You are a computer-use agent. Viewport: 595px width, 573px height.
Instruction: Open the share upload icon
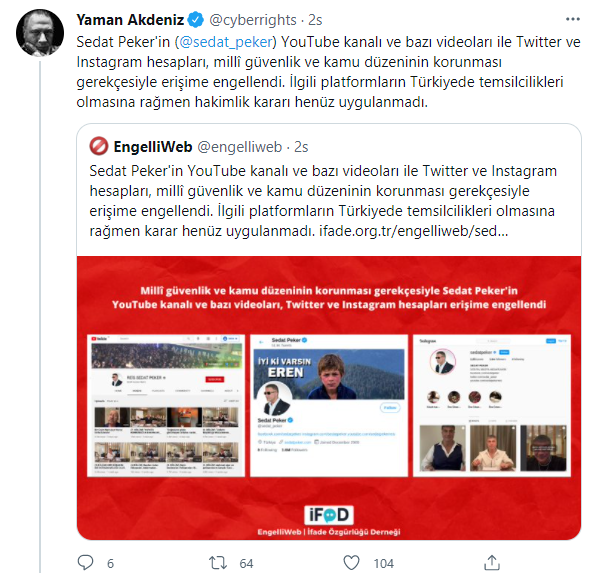coord(491,562)
